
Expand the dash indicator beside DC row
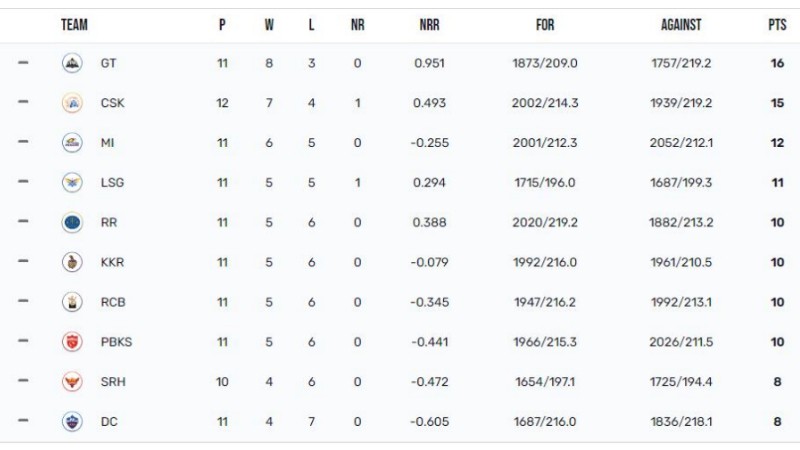23,421
